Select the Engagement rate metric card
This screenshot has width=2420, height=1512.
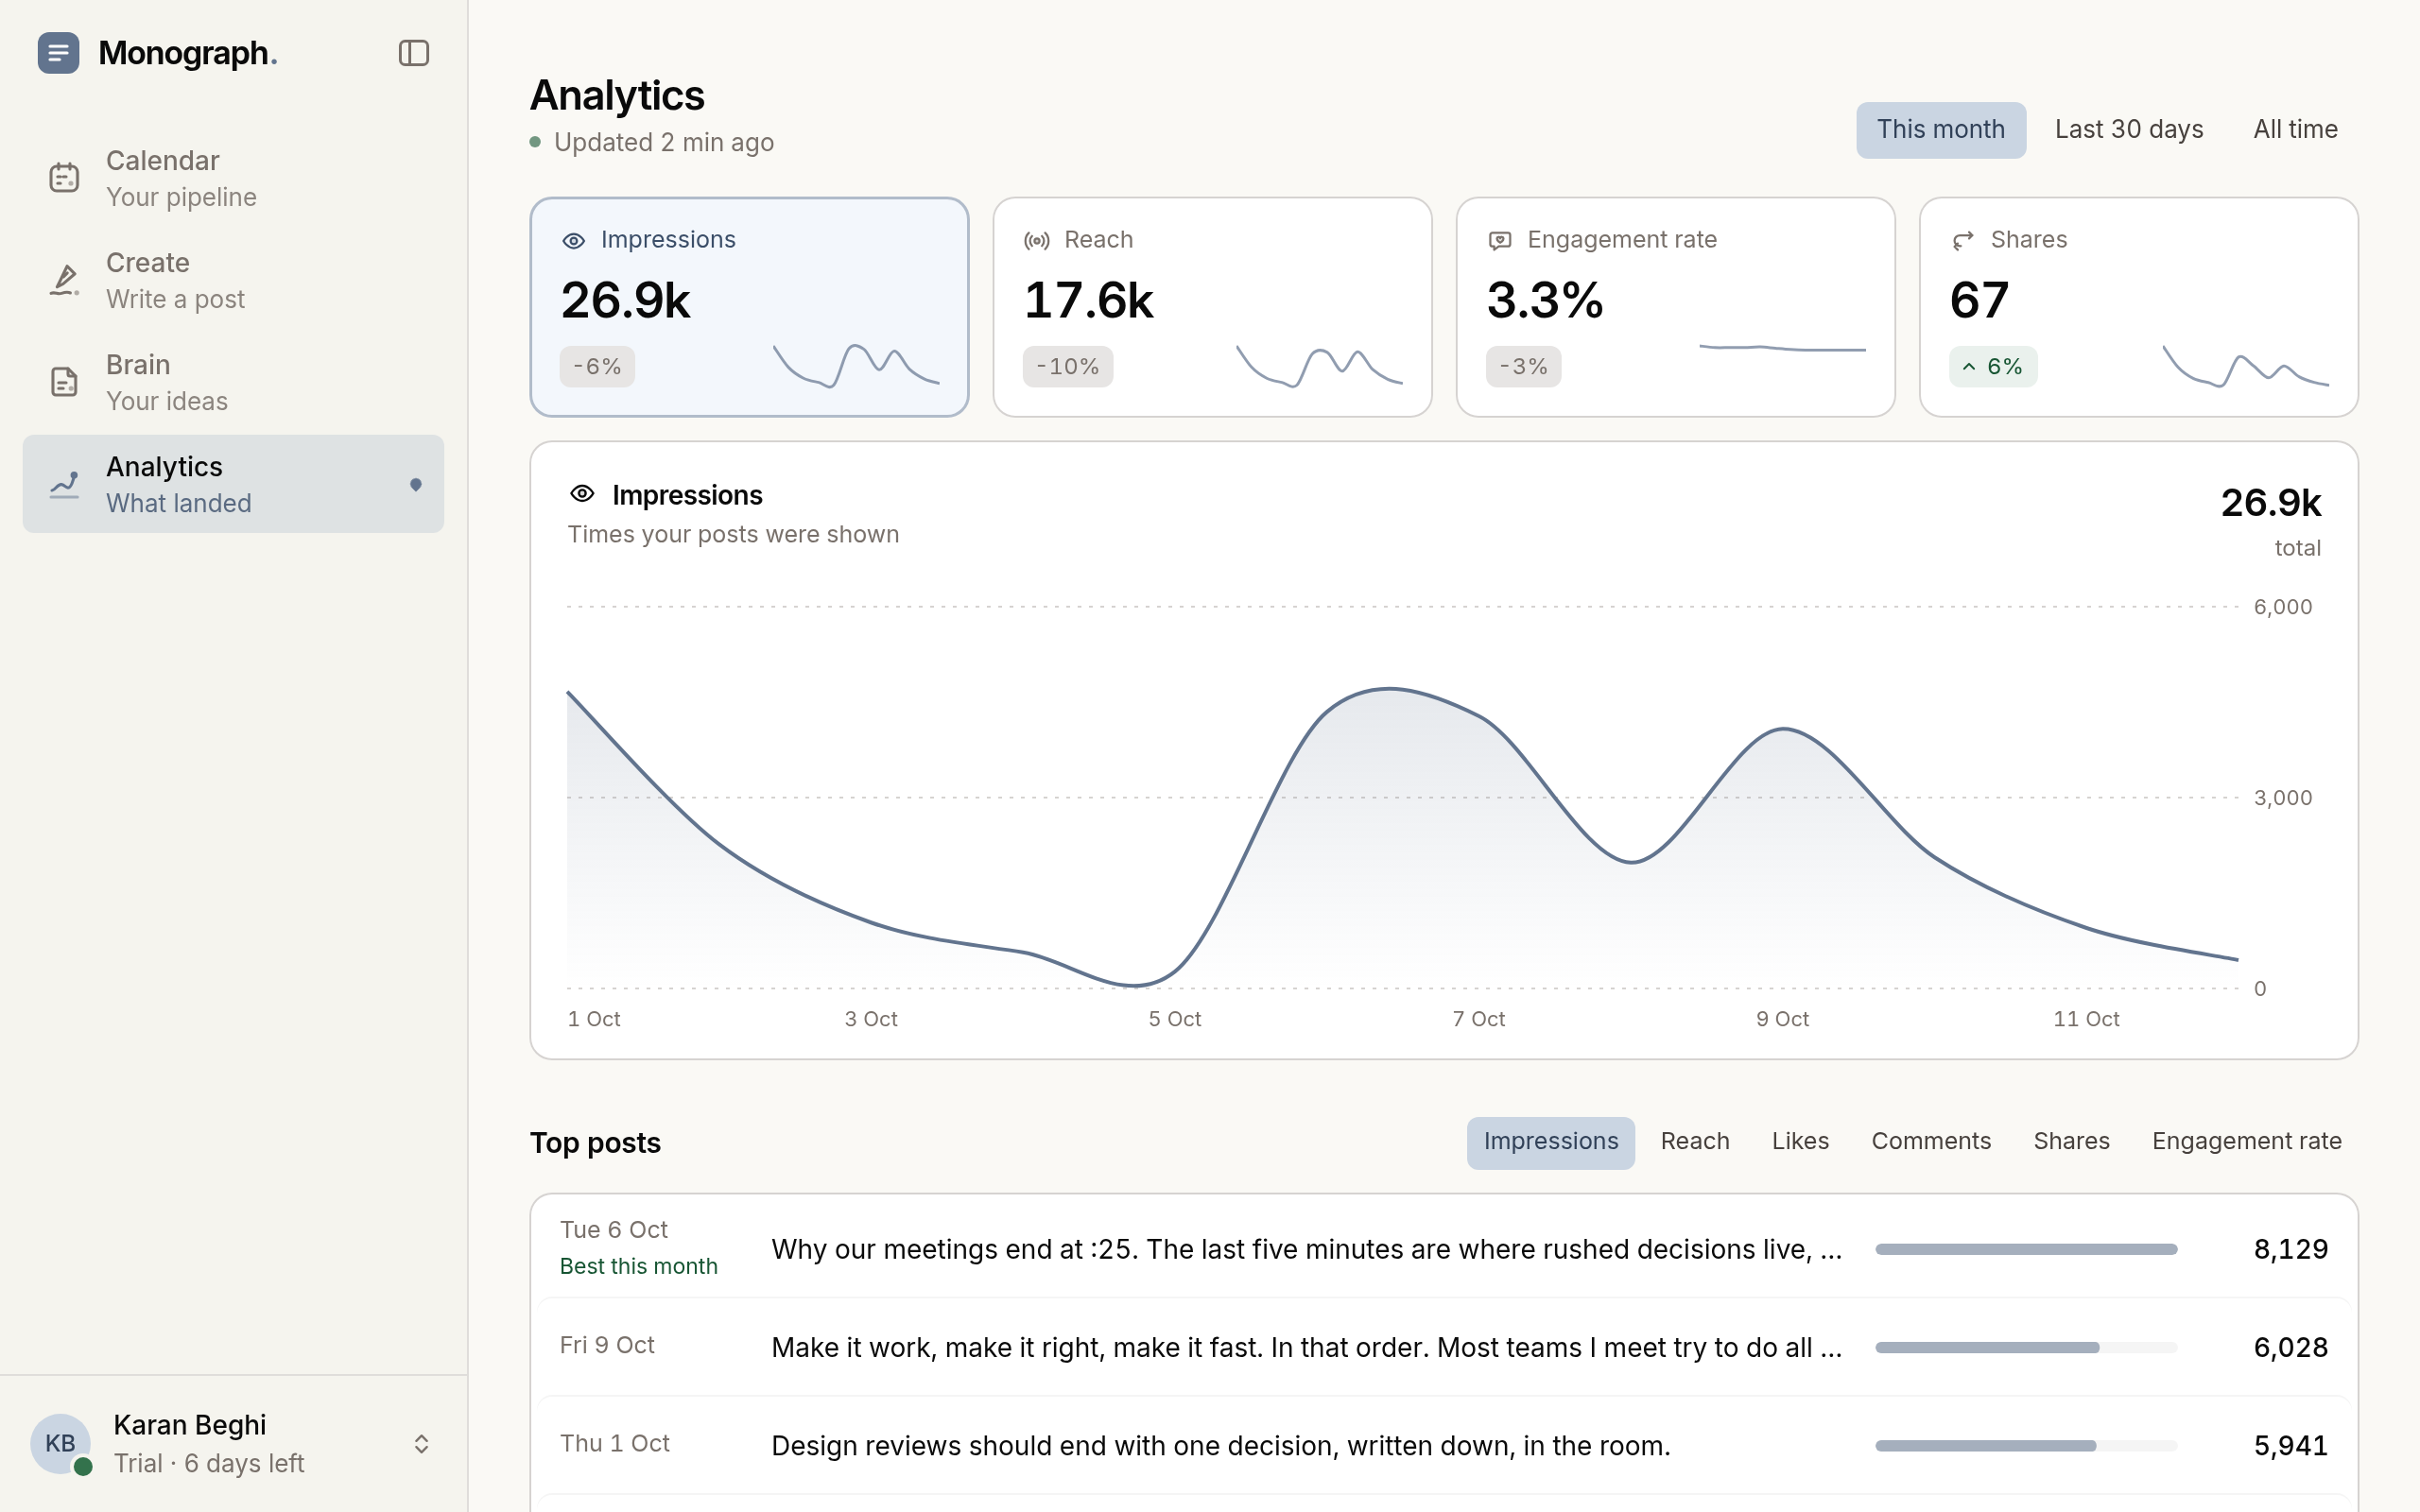pos(1675,307)
